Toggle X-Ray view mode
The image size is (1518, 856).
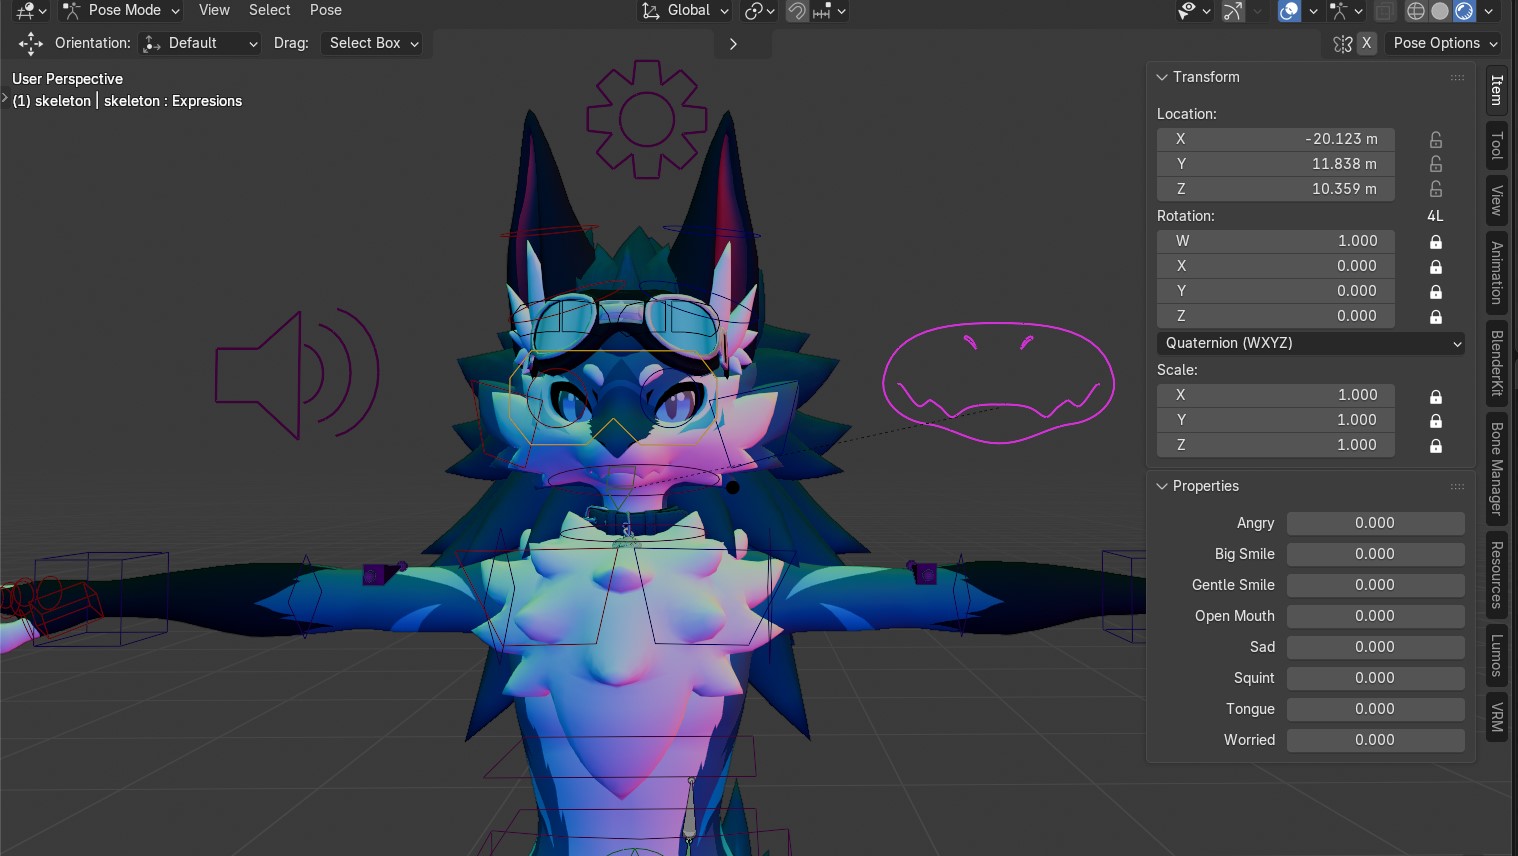(1384, 11)
